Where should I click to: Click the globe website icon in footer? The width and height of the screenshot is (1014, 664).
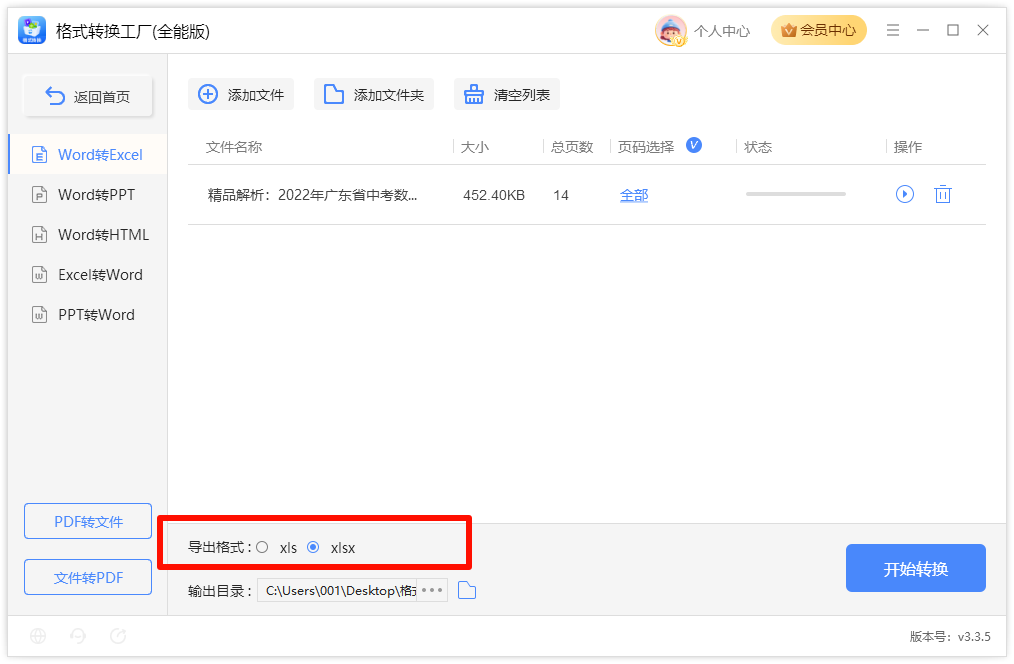pos(38,636)
